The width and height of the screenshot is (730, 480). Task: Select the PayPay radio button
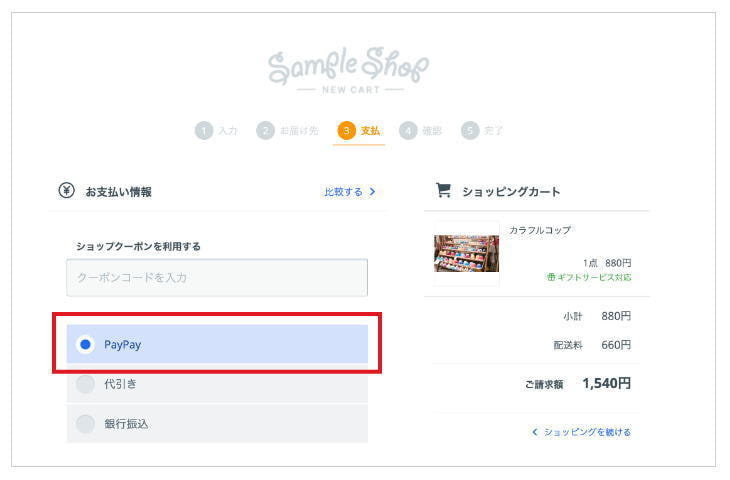coord(85,345)
